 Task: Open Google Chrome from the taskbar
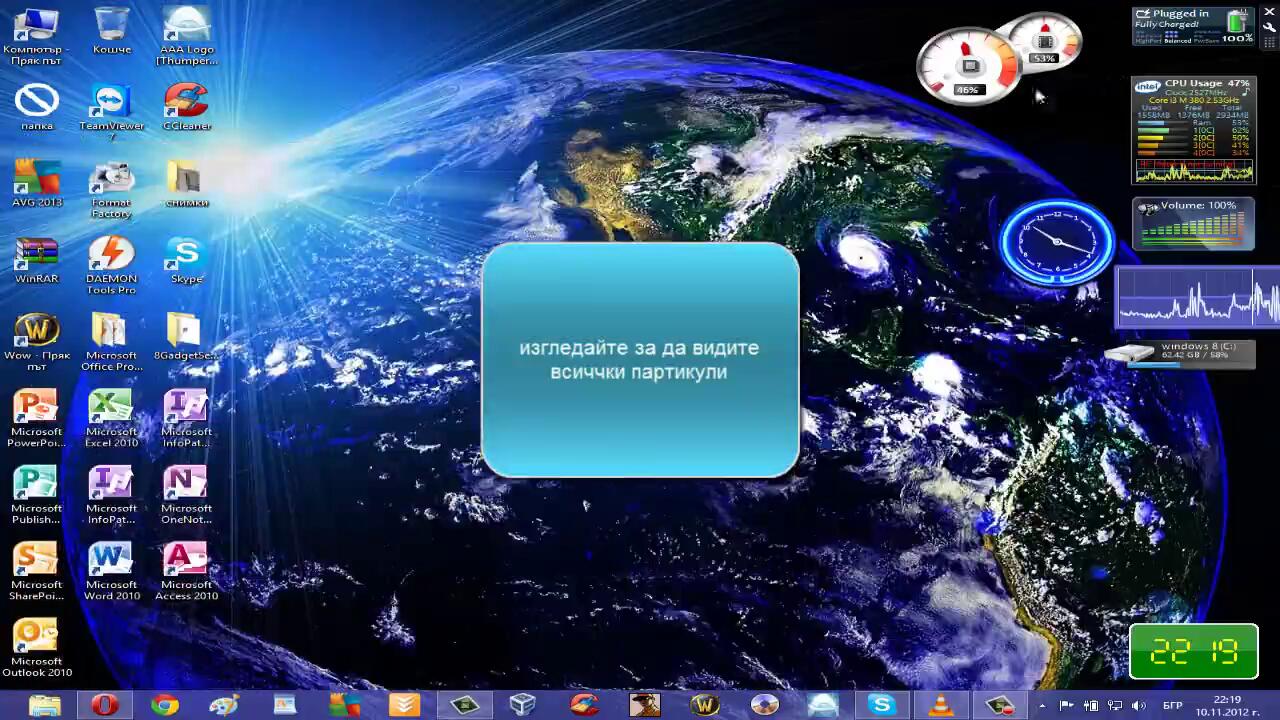164,705
